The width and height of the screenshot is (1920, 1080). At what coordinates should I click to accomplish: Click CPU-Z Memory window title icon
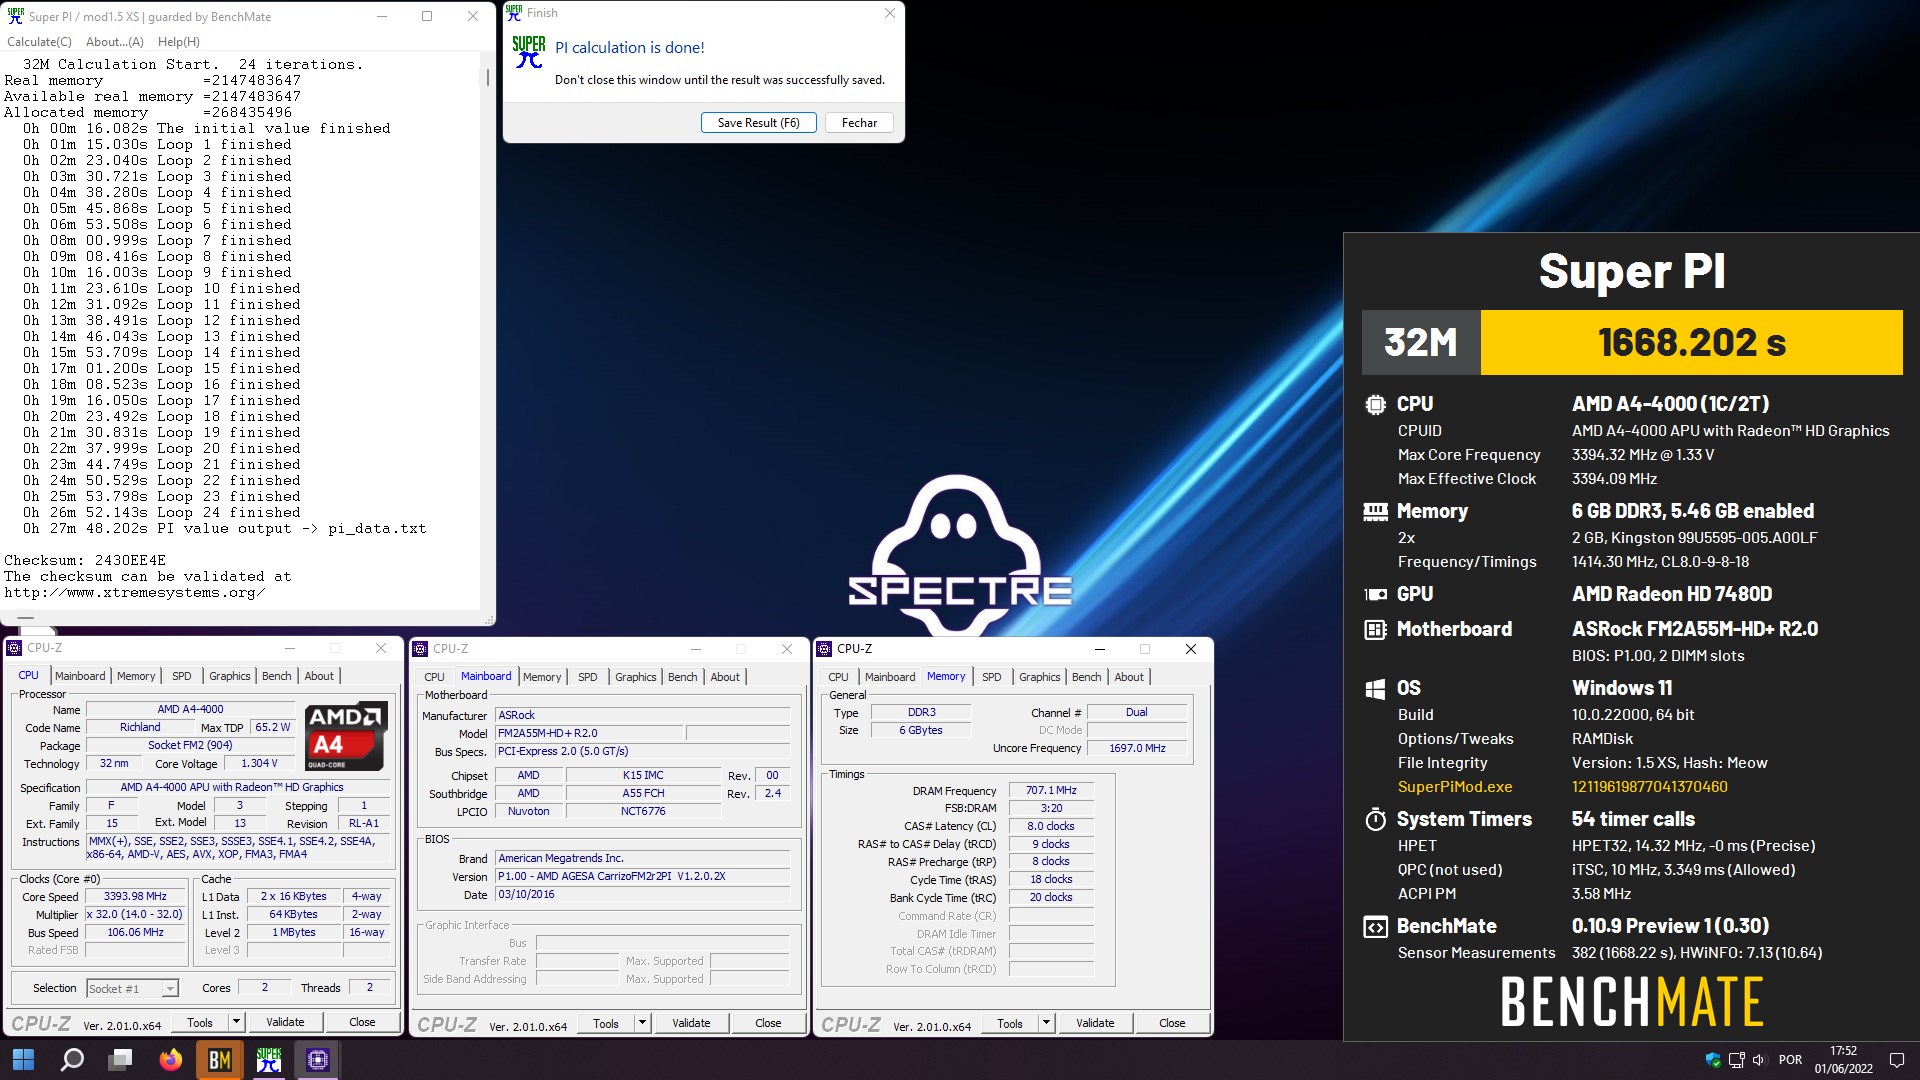tap(824, 649)
